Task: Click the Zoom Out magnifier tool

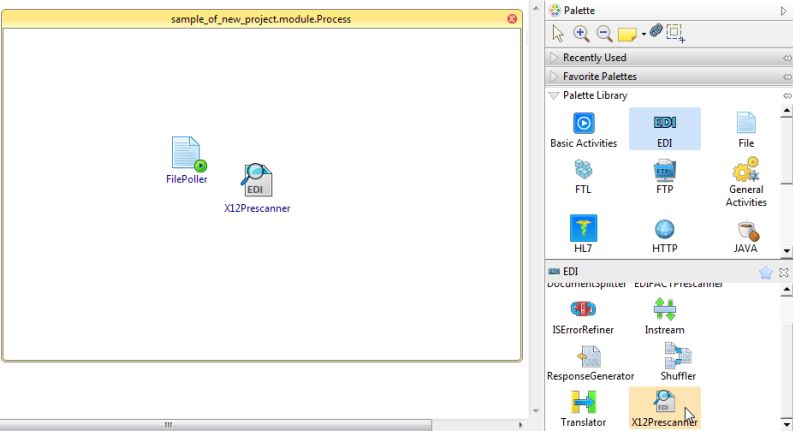Action: pos(604,33)
